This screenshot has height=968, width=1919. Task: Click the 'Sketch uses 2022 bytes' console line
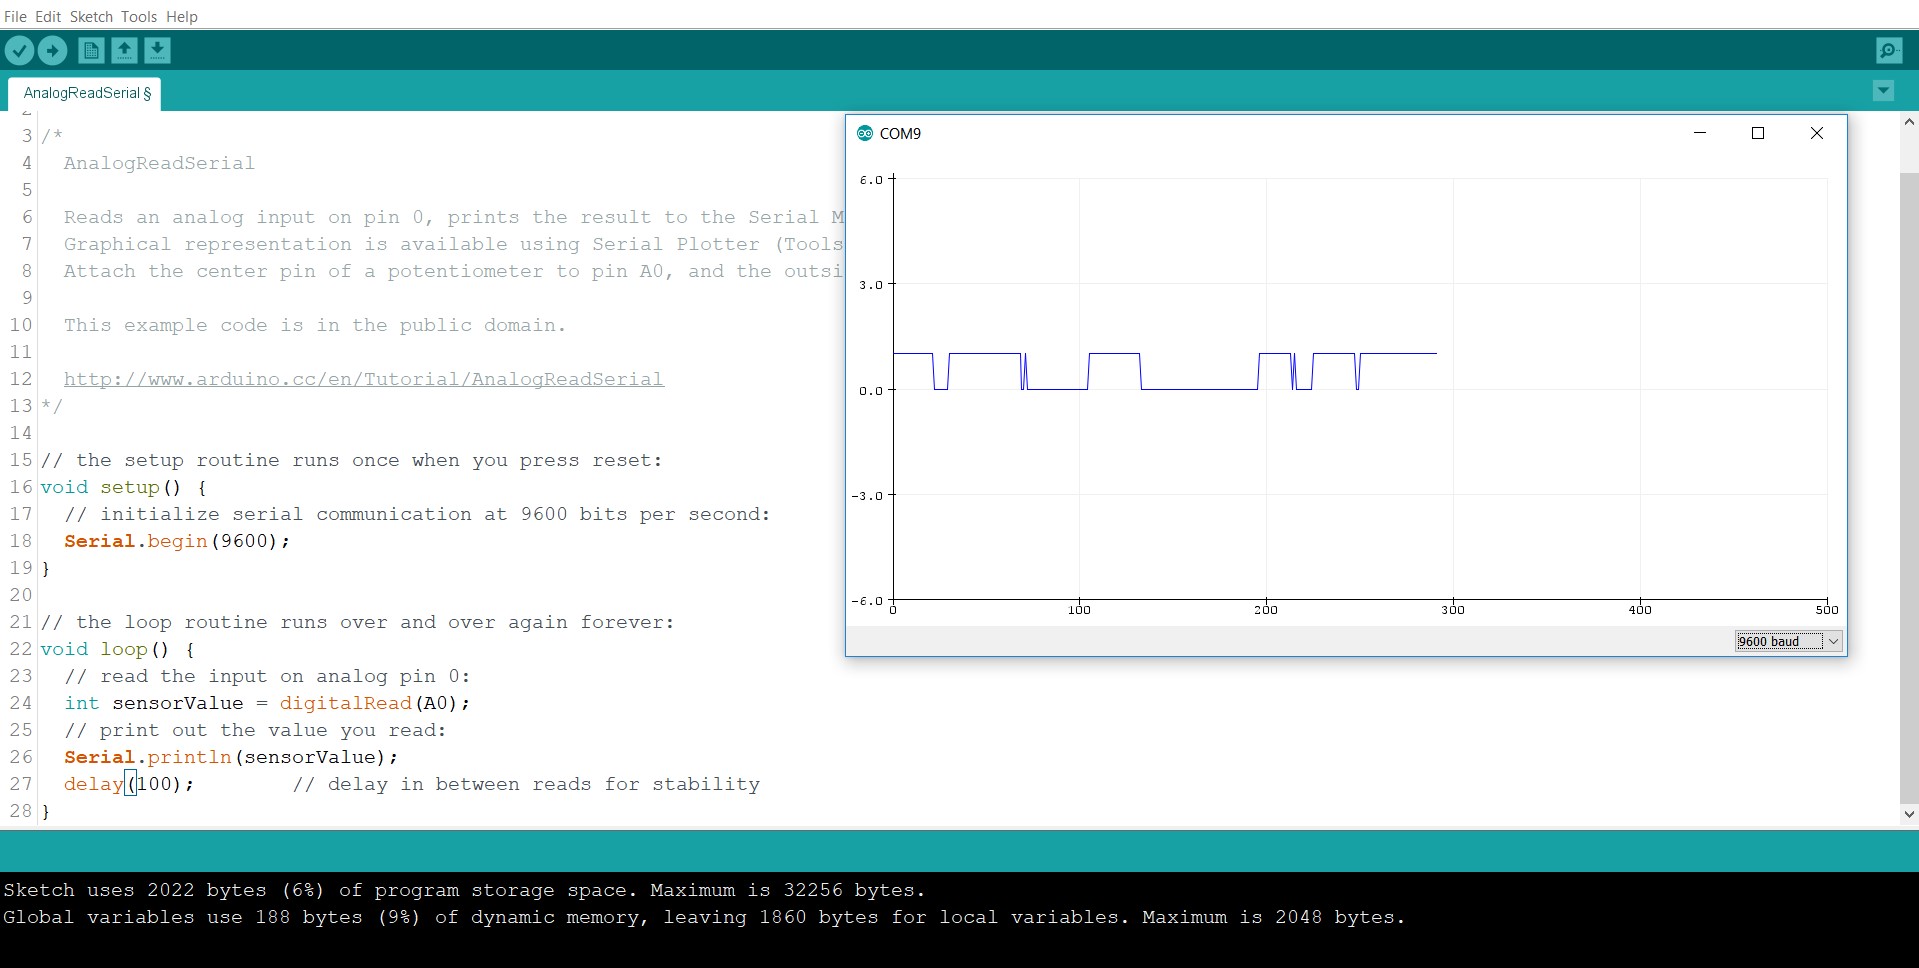click(465, 890)
